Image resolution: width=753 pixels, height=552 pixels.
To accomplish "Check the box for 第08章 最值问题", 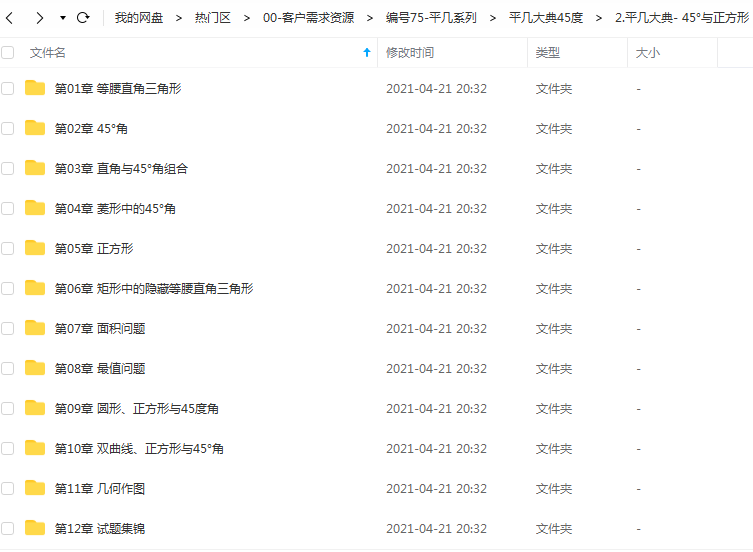I will point(7,368).
